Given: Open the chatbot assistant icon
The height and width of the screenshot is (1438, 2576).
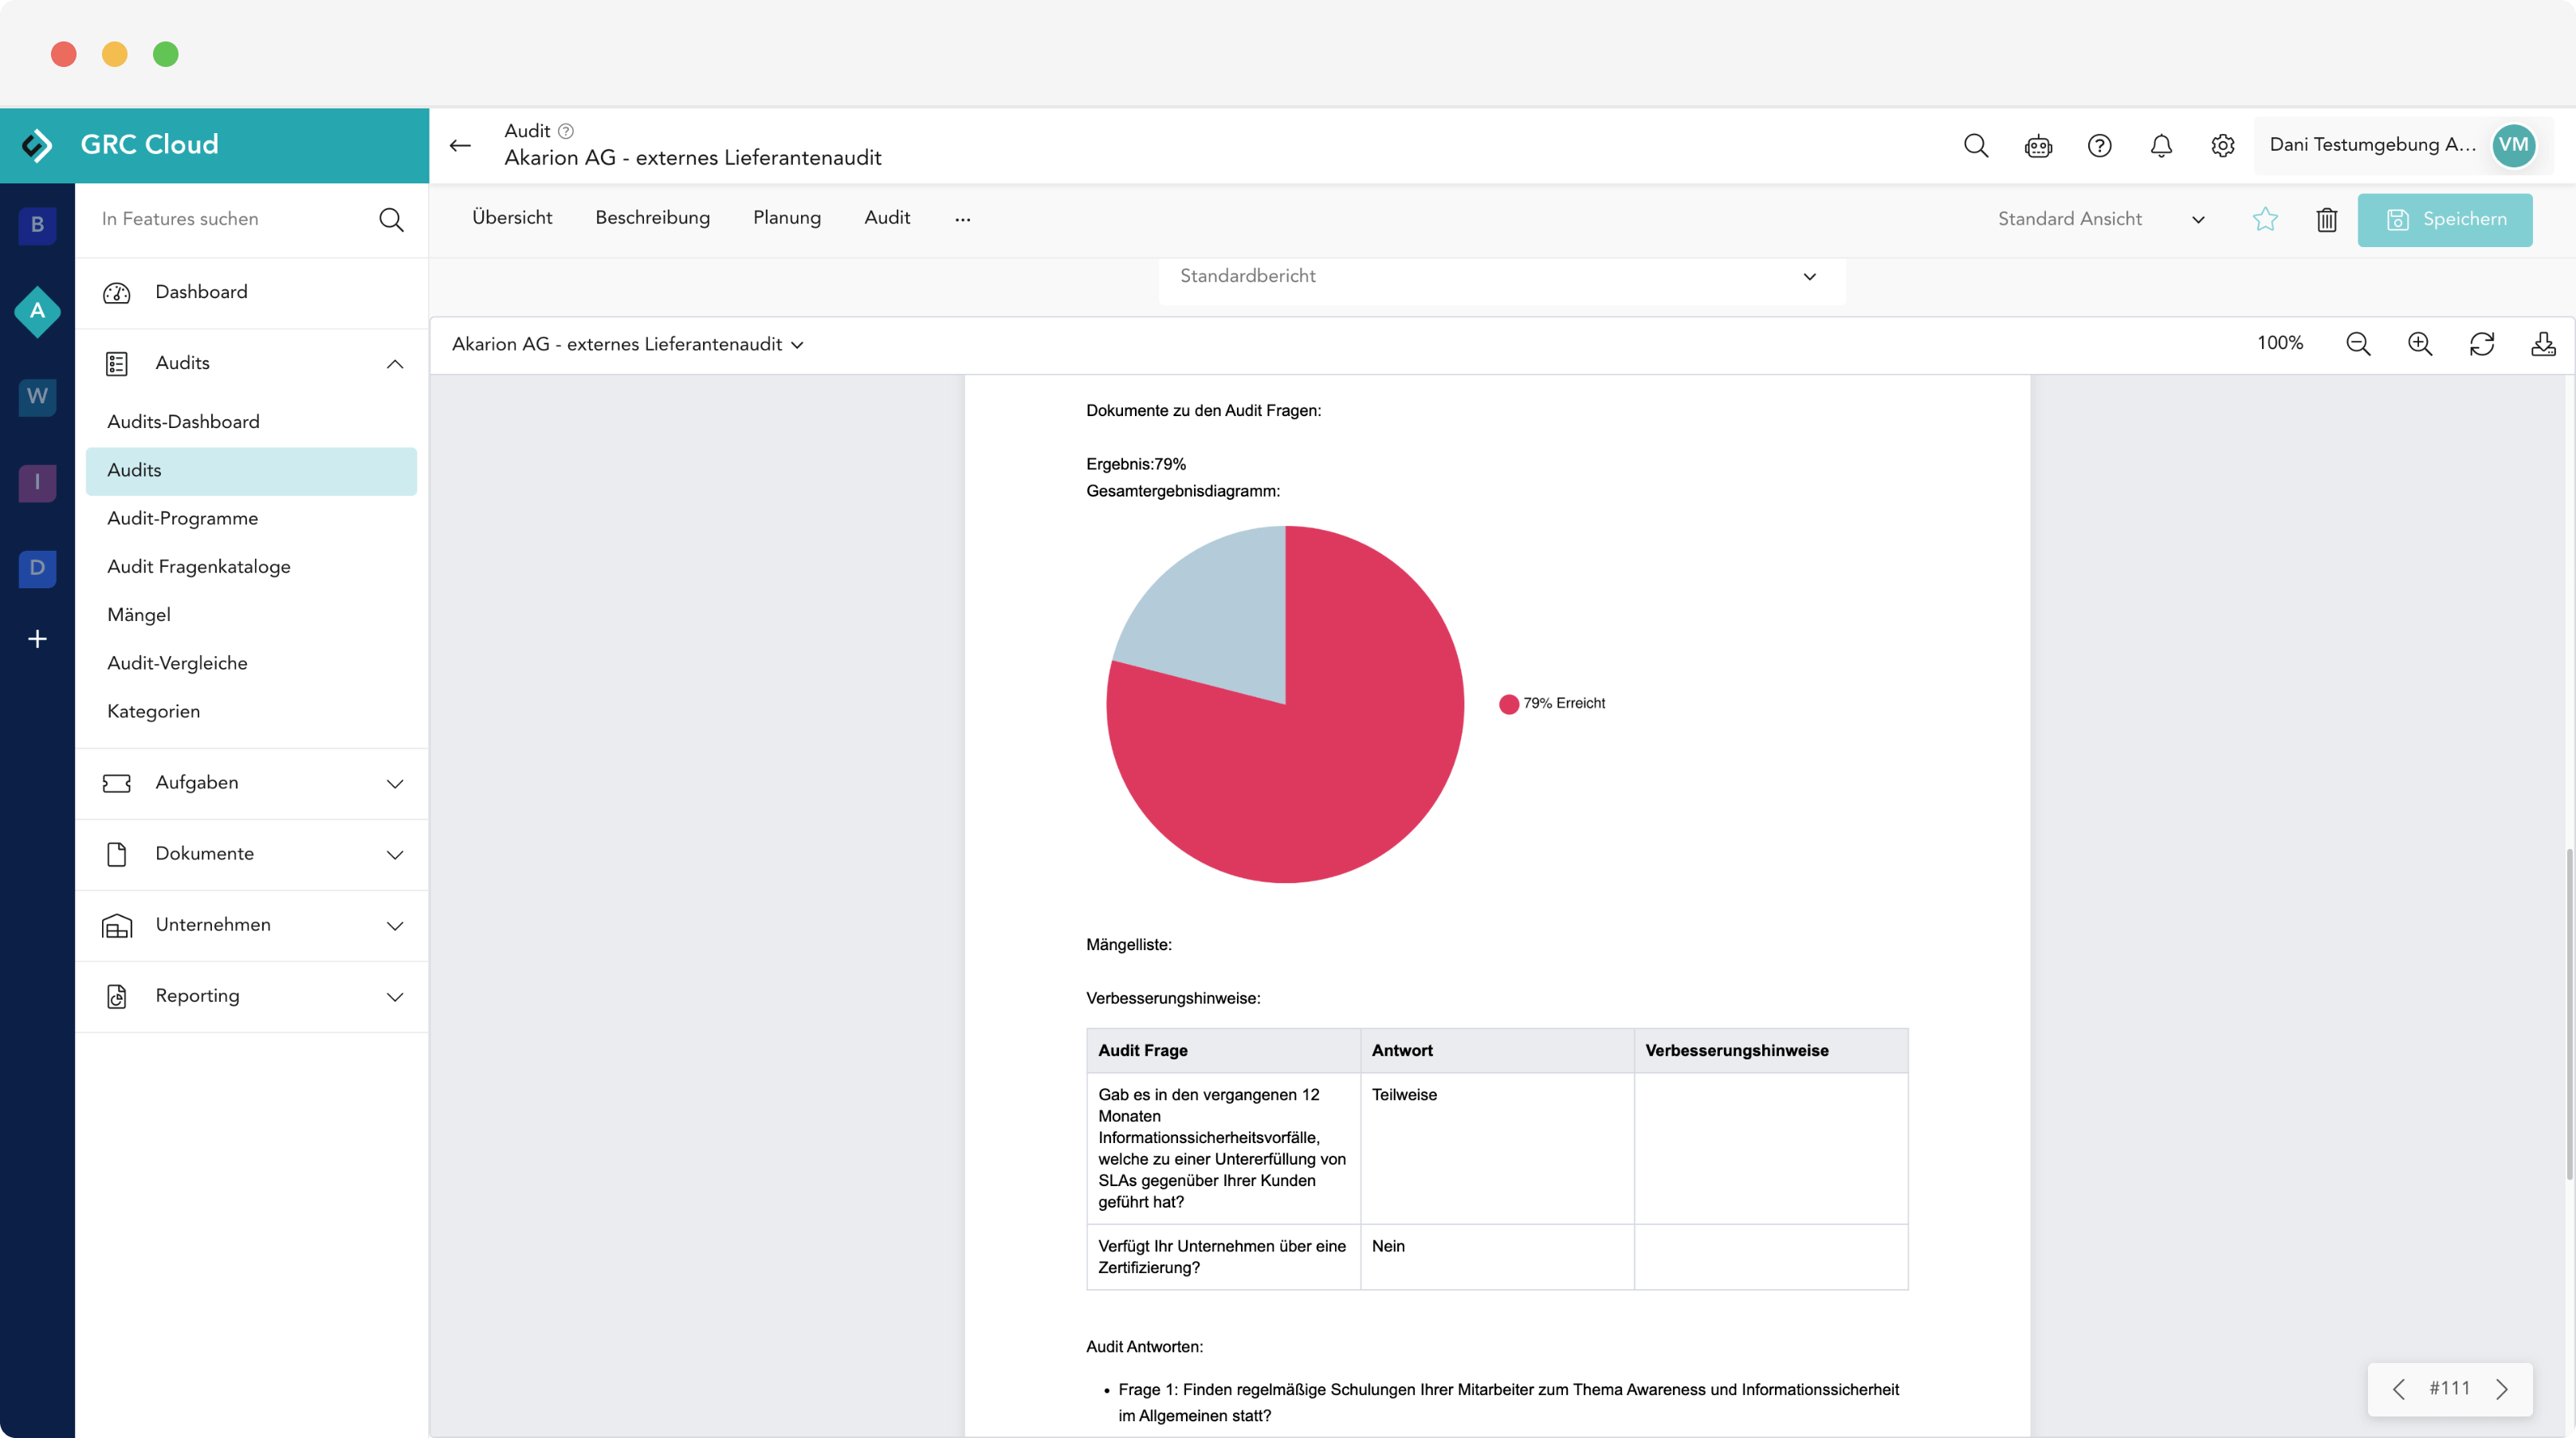Looking at the screenshot, I should pos(2038,145).
